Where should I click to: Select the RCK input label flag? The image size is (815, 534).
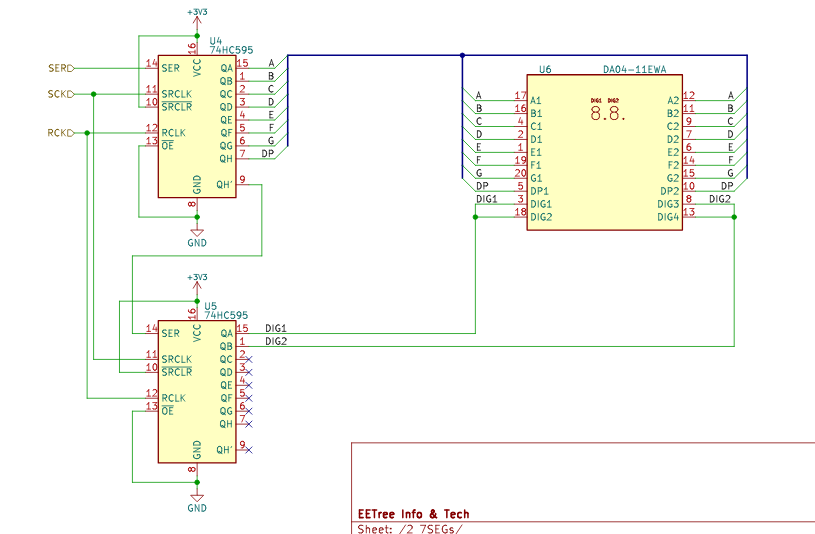point(60,133)
